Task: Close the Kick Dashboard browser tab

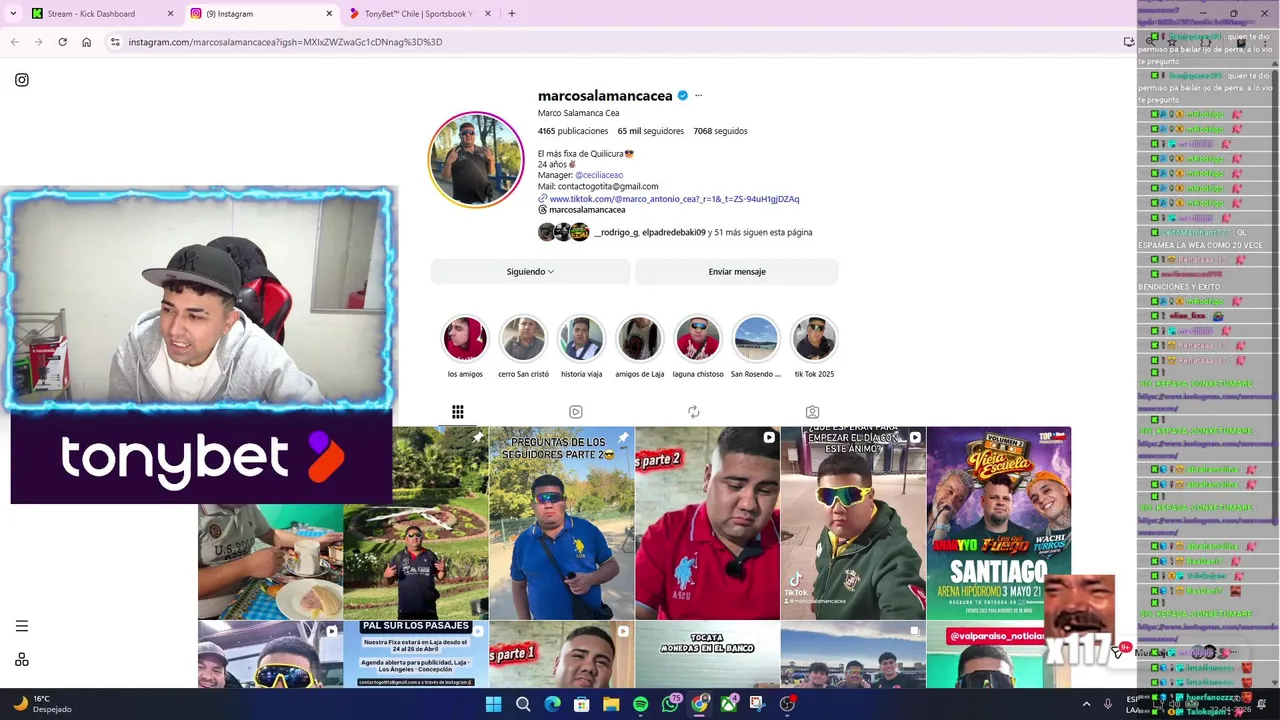Action: (170, 14)
